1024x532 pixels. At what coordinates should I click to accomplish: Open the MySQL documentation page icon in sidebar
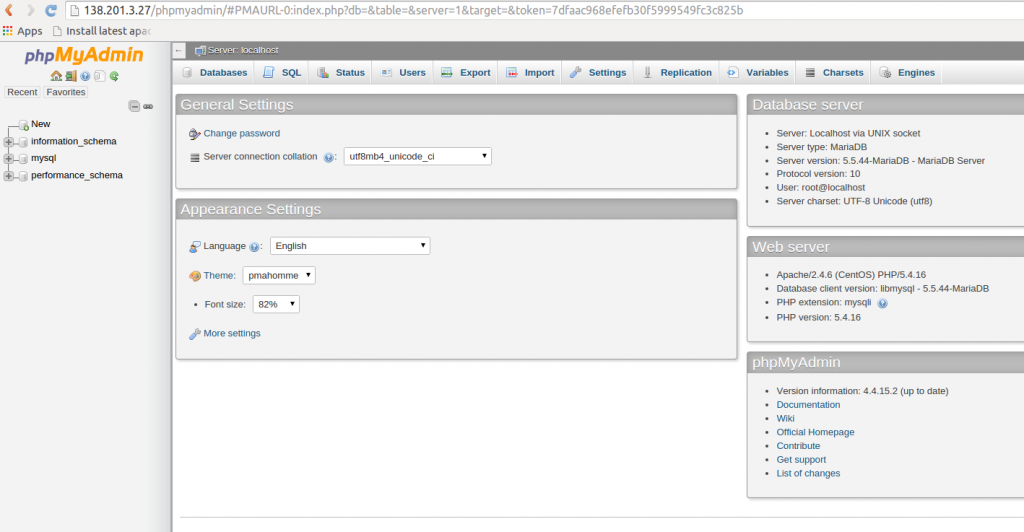99,76
